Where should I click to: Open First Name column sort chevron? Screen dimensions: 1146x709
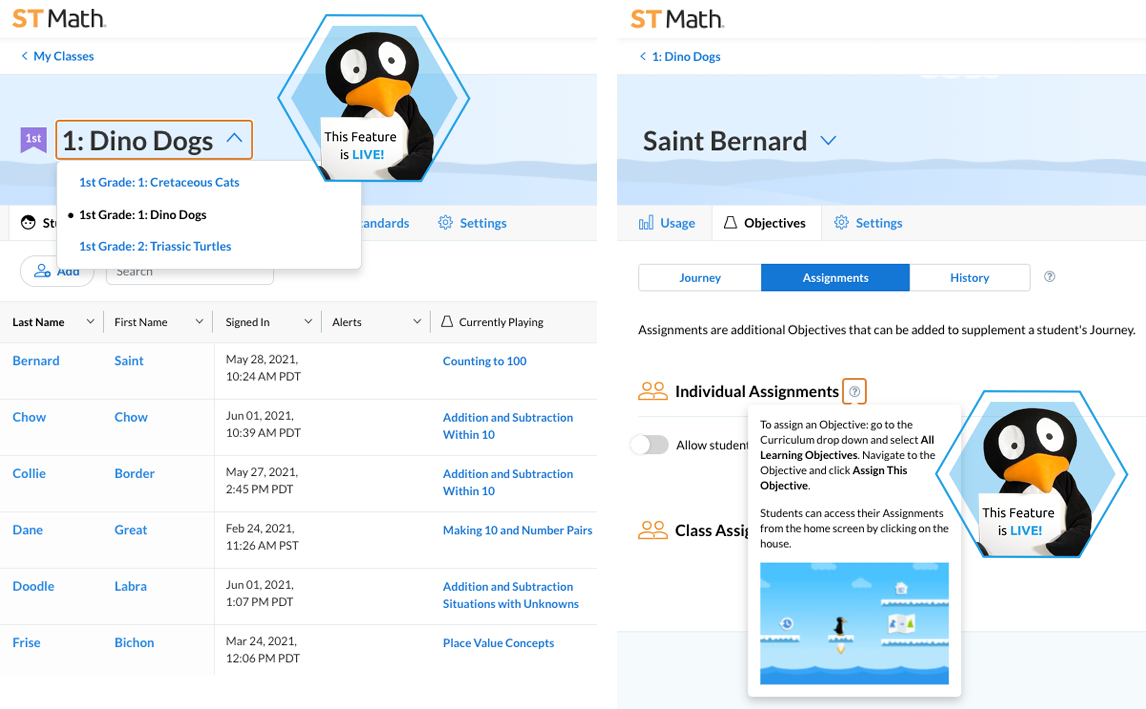point(199,321)
